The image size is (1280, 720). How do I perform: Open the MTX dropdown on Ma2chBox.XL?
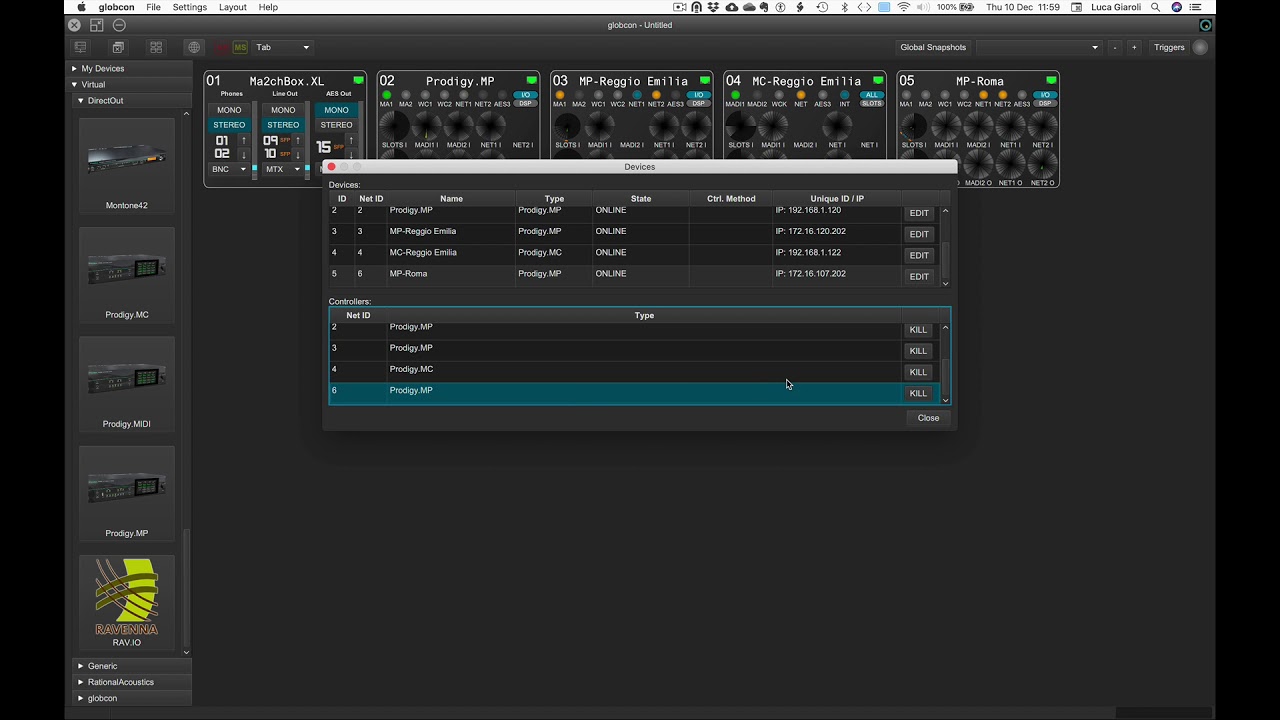click(x=283, y=169)
